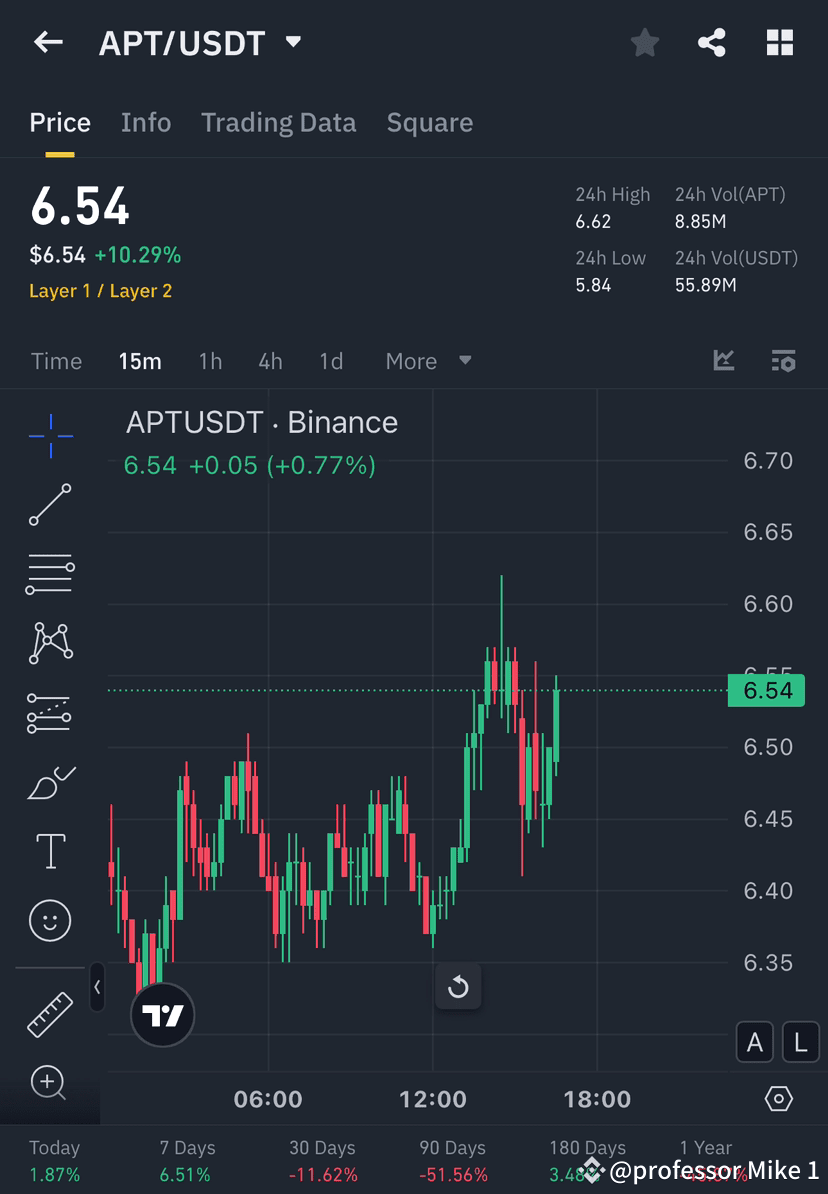Select the crosshair cursor tool

click(50, 435)
